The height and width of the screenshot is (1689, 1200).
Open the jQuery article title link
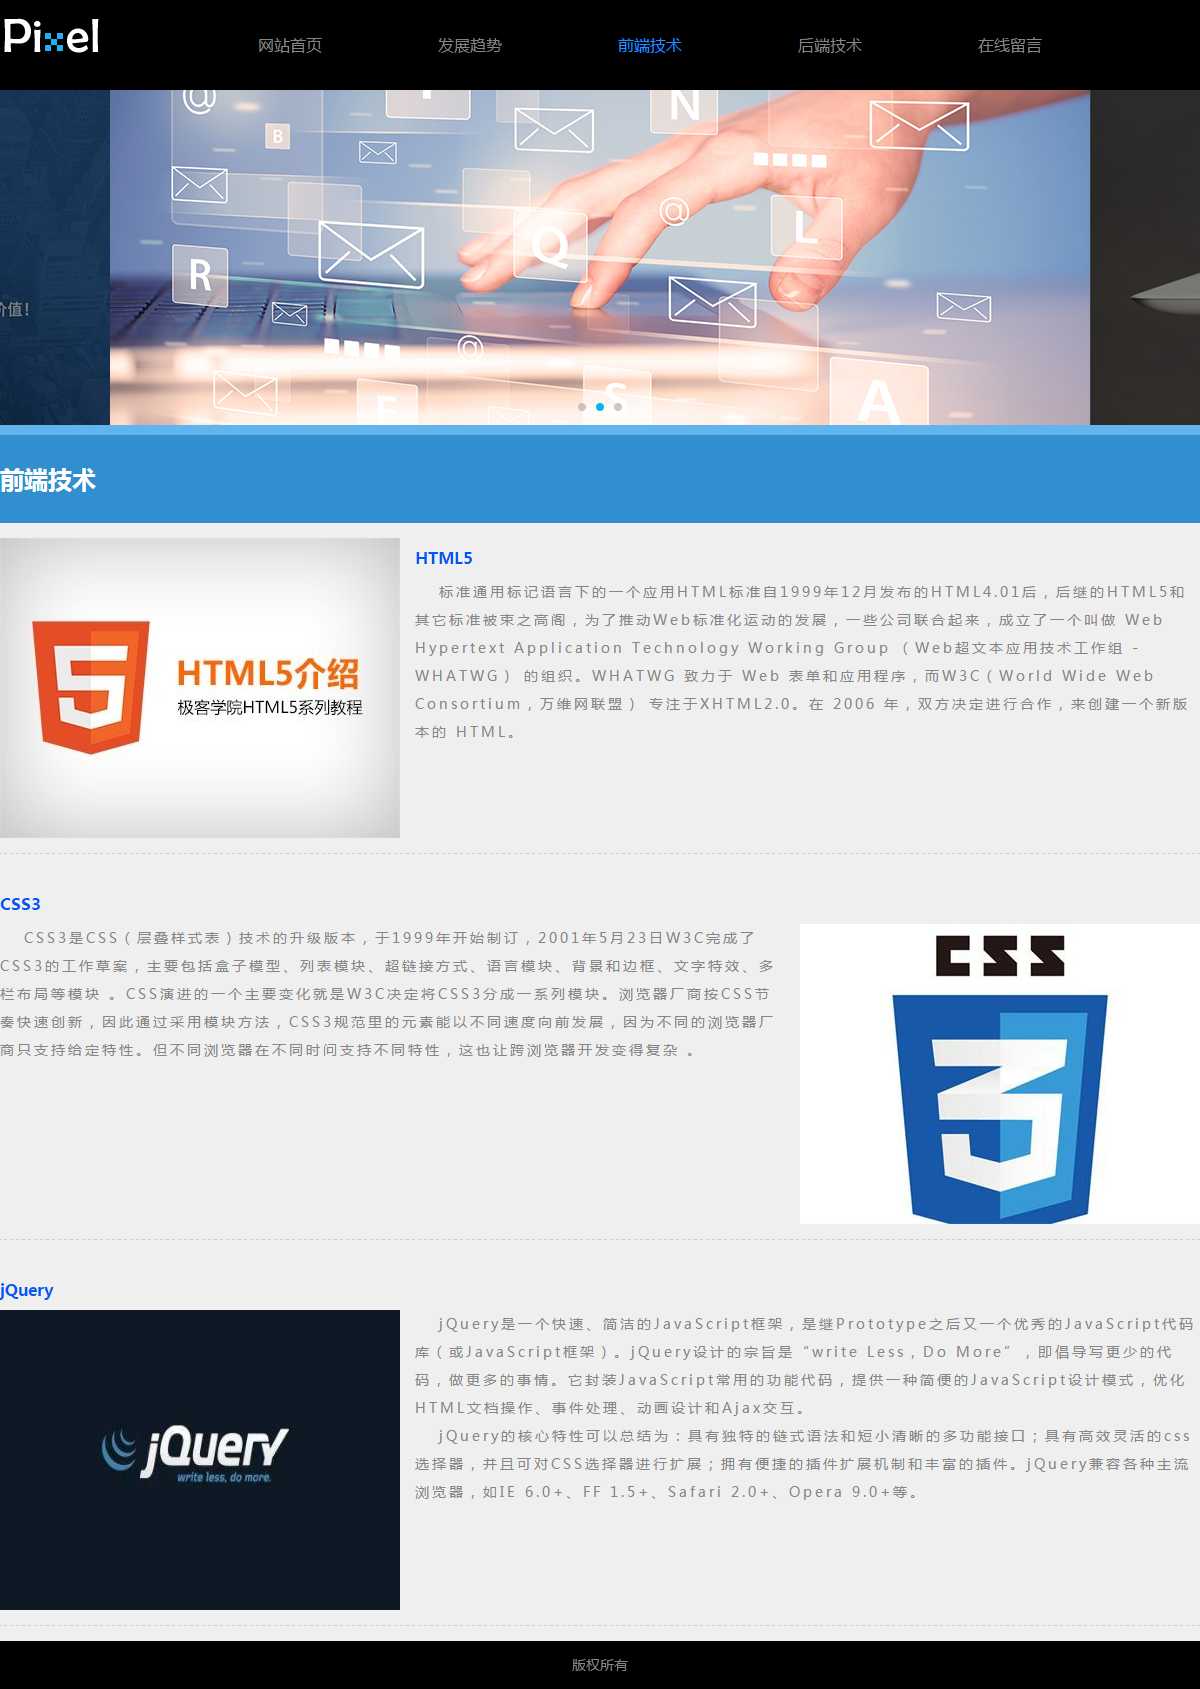pos(27,1290)
